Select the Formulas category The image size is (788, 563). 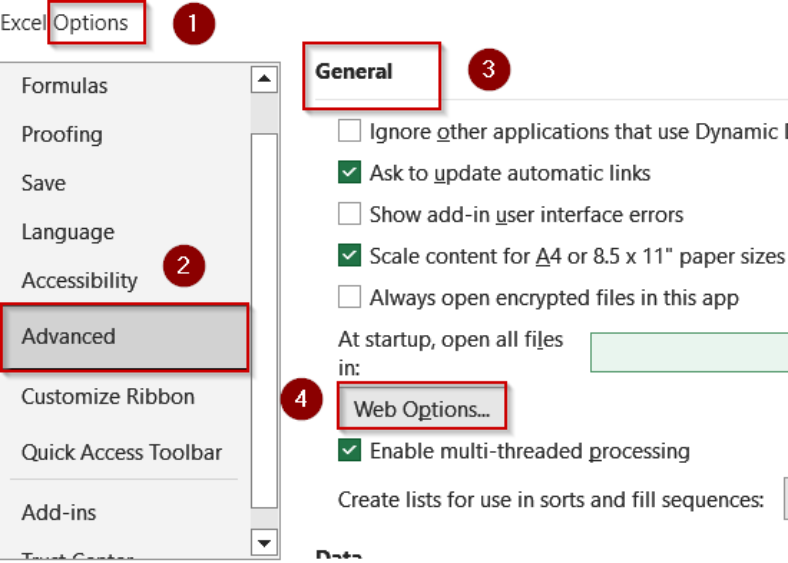tap(65, 86)
